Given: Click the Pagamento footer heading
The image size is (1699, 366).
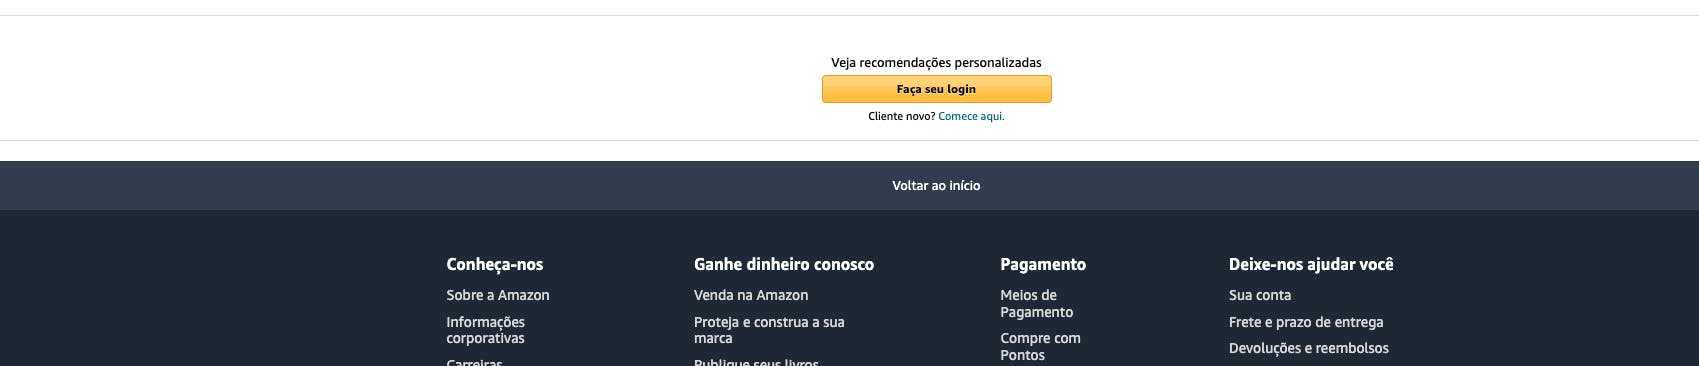Looking at the screenshot, I should (x=1043, y=264).
